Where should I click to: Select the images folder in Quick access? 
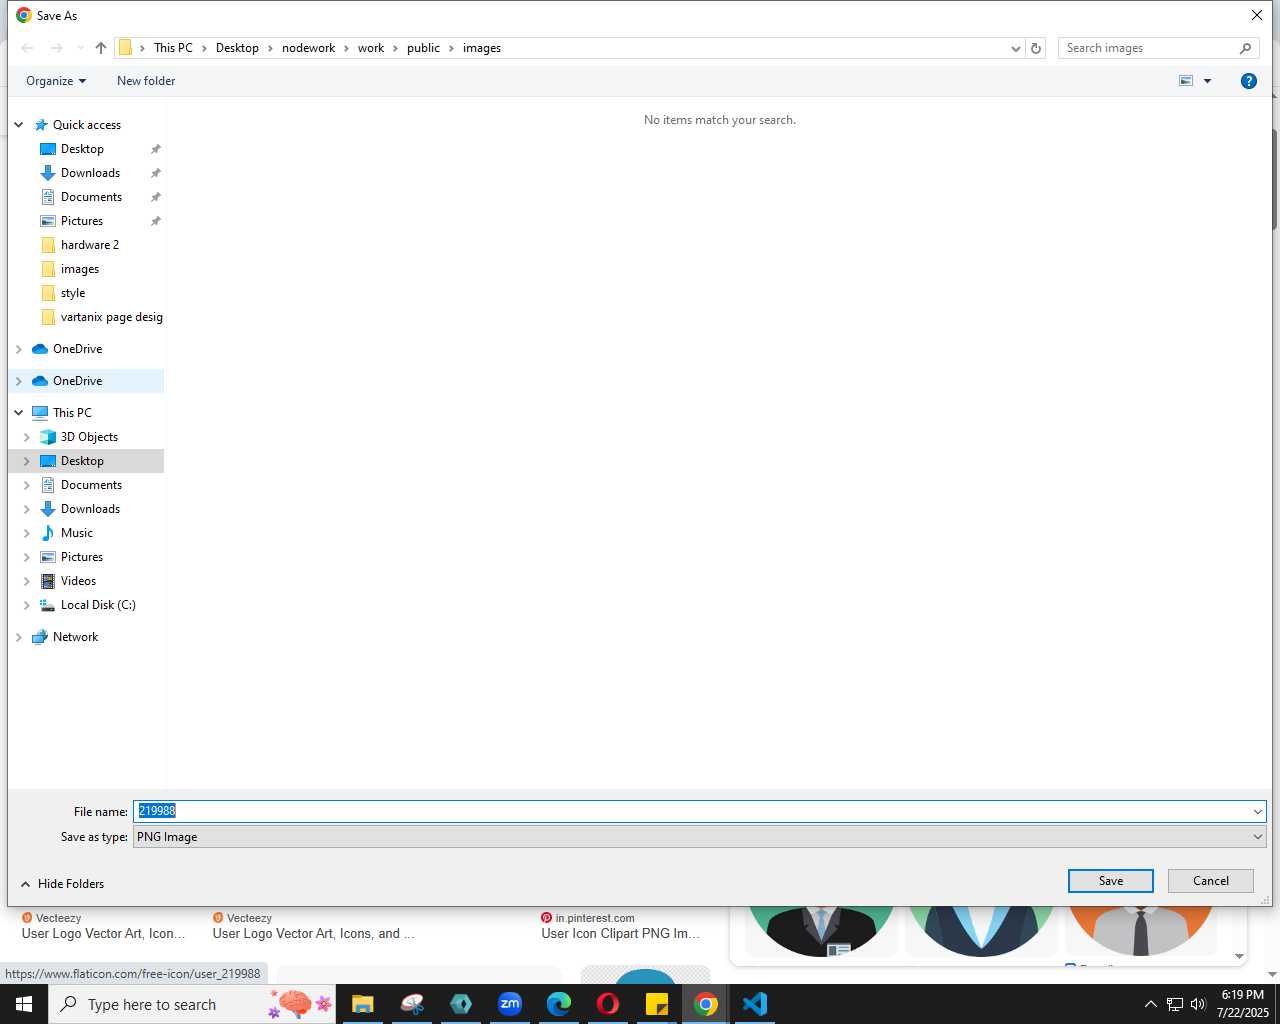click(80, 269)
